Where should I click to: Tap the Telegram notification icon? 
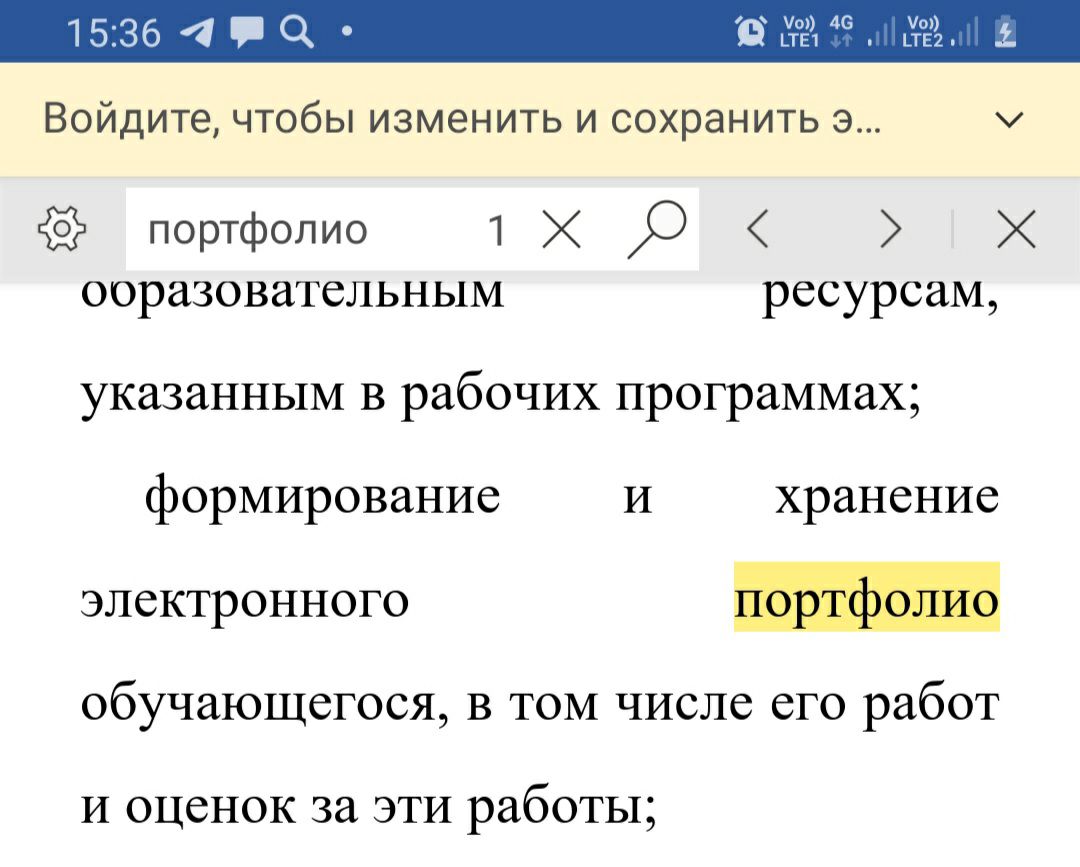(196, 32)
